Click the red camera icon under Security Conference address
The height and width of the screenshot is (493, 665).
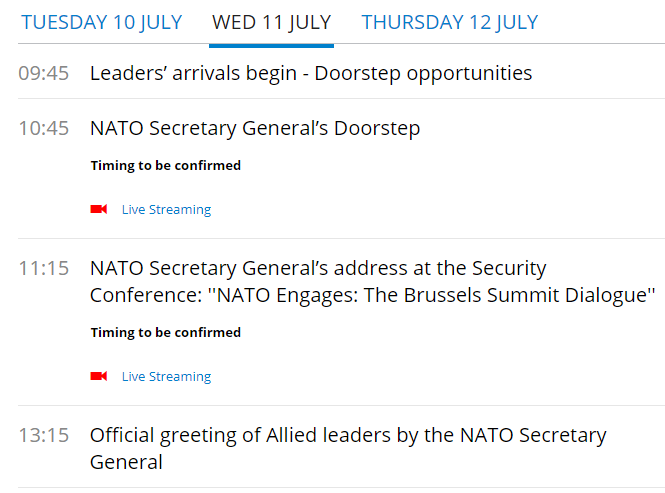(x=99, y=376)
